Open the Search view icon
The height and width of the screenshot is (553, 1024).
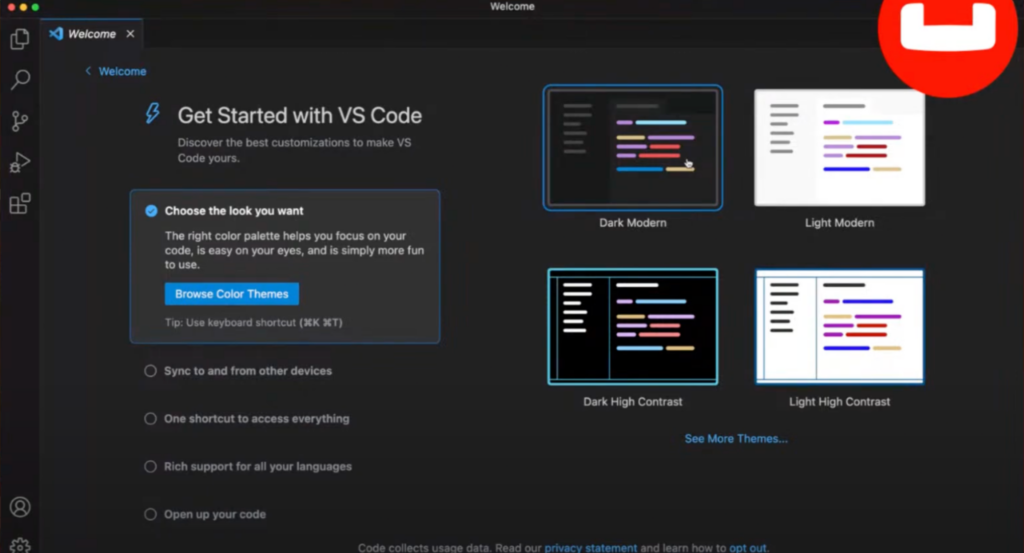click(20, 80)
